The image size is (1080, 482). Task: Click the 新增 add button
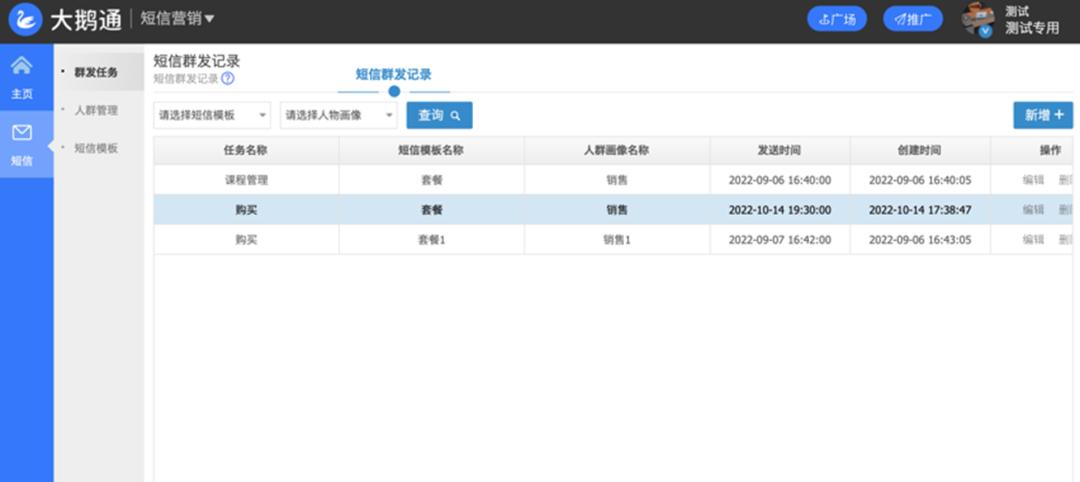point(1043,115)
